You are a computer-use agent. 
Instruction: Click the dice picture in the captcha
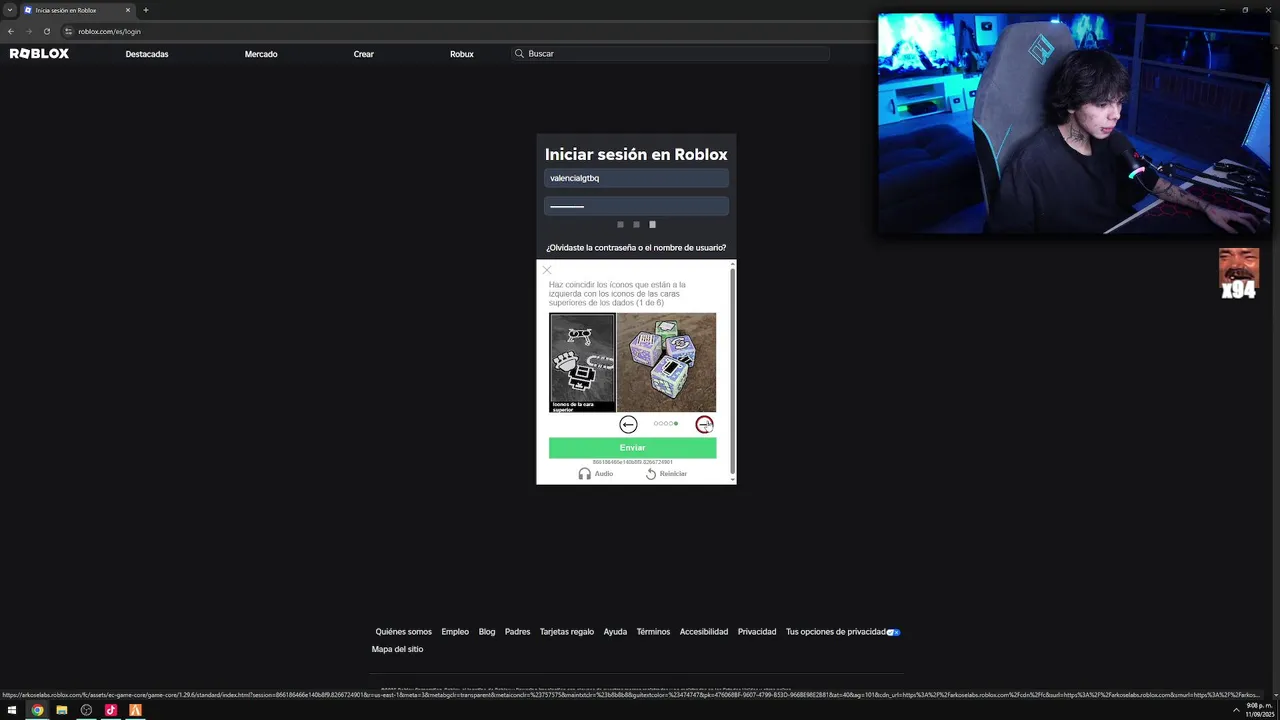[x=666, y=362]
